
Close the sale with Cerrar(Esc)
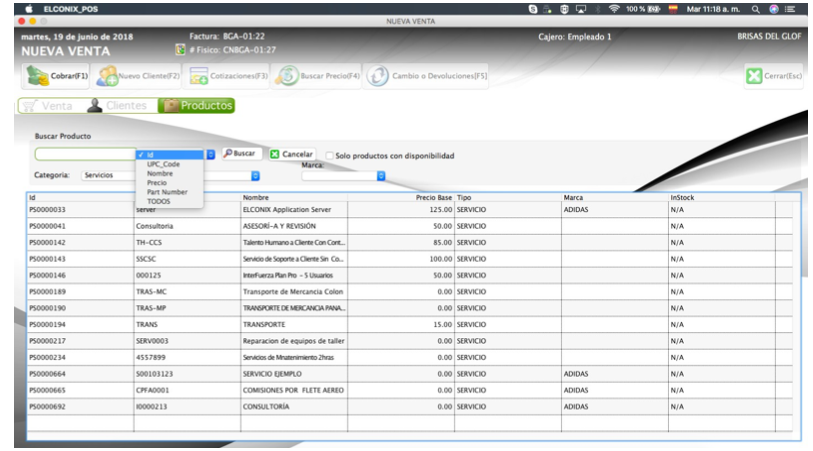[774, 76]
